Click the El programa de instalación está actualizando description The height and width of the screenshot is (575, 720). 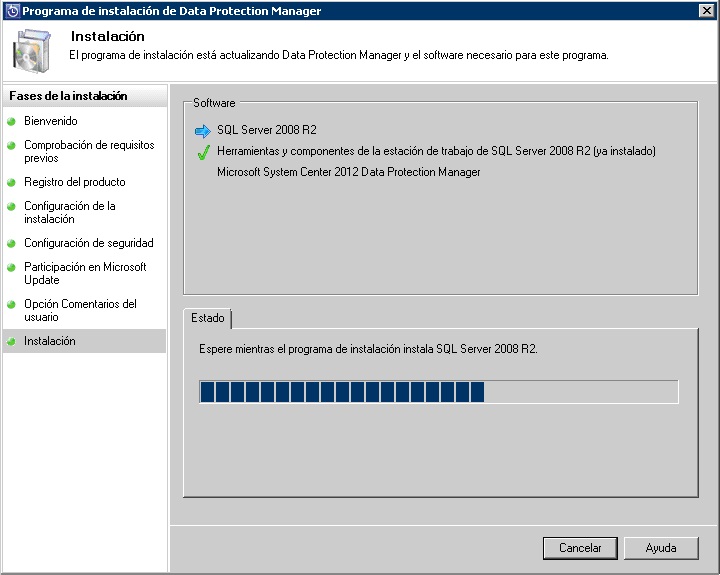[339, 55]
